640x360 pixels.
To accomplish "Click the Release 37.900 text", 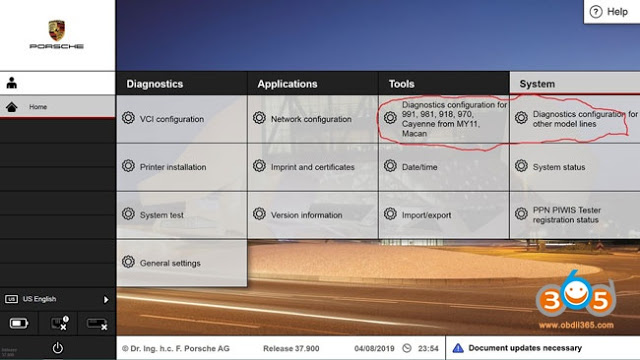I will point(291,349).
